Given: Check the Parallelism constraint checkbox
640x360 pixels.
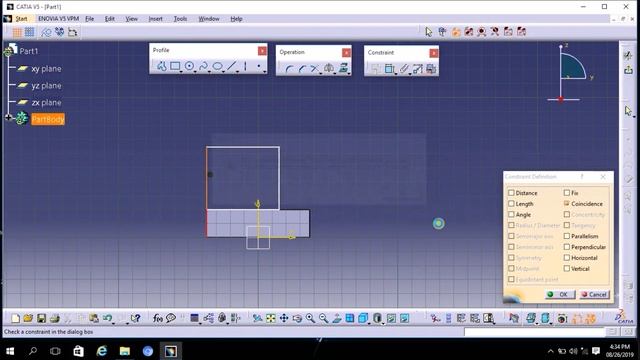Looking at the screenshot, I should pos(567,236).
